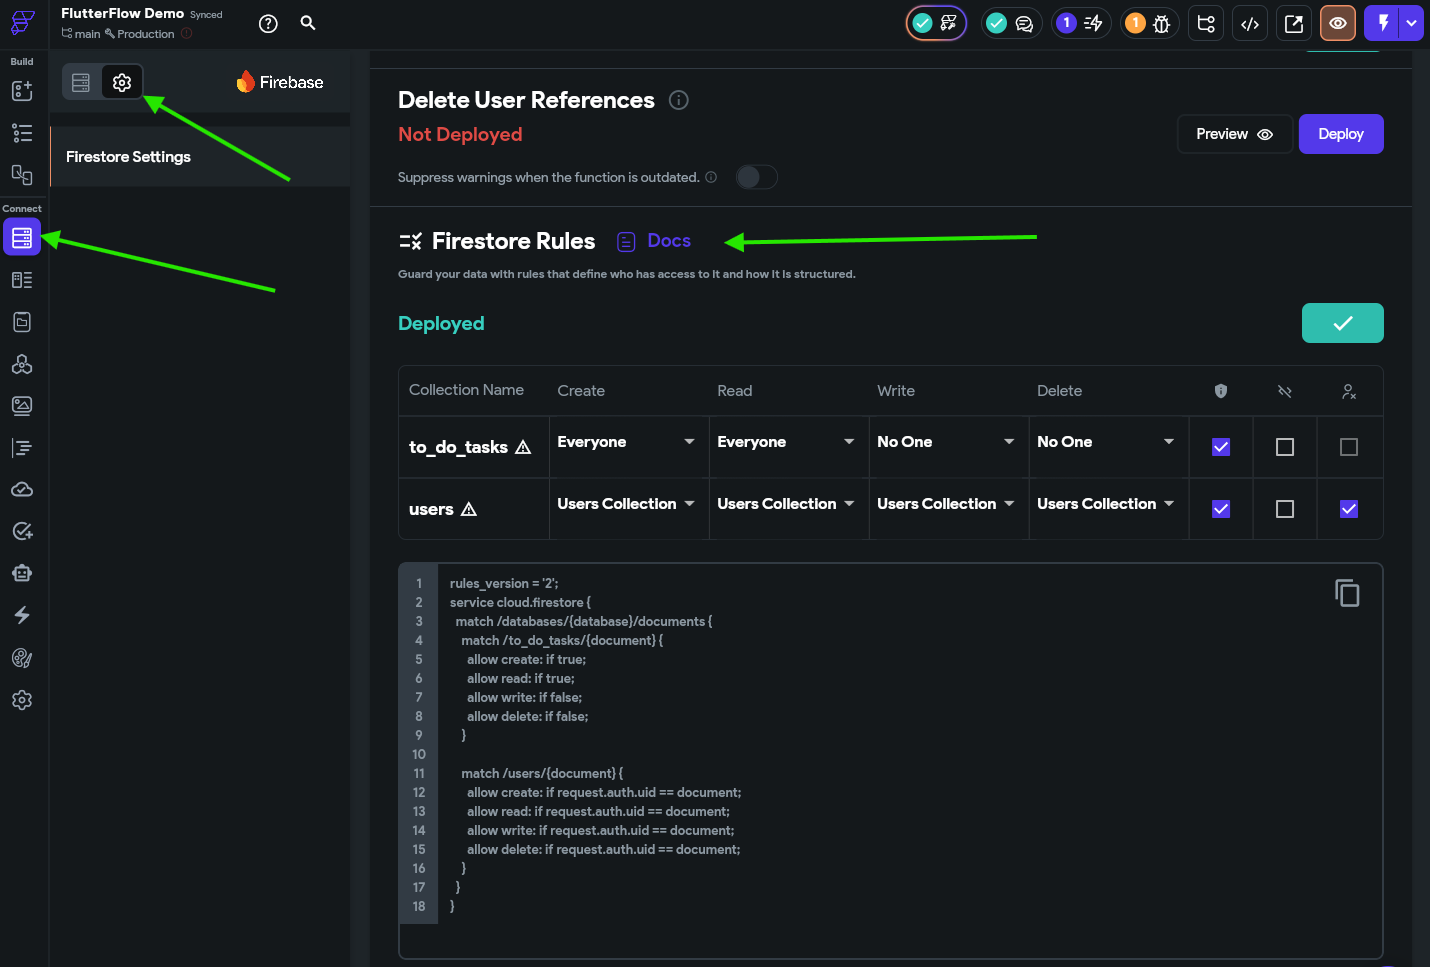Viewport: 1430px width, 967px height.
Task: Open the help question mark icon
Action: point(268,24)
